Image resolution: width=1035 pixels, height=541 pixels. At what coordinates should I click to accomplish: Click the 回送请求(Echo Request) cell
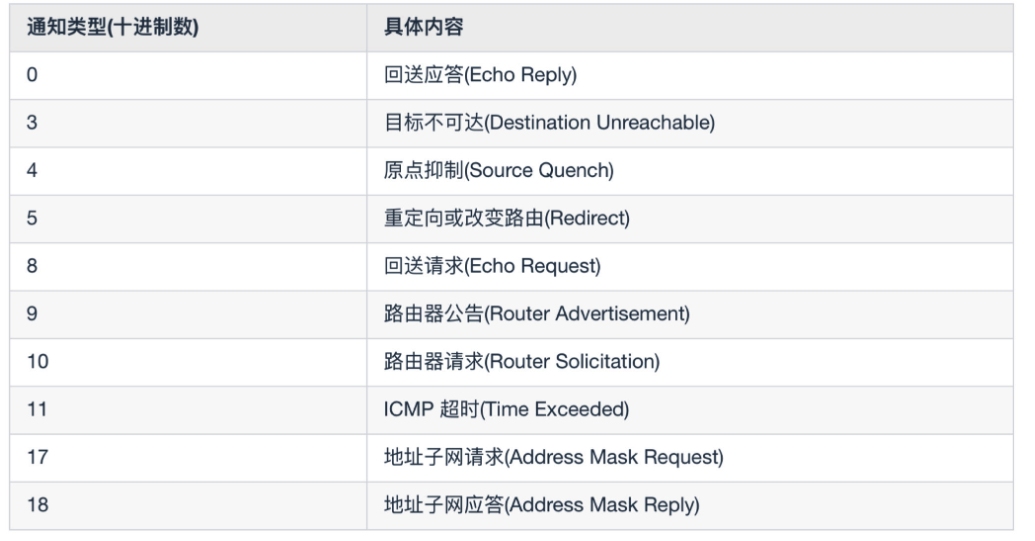click(x=690, y=267)
